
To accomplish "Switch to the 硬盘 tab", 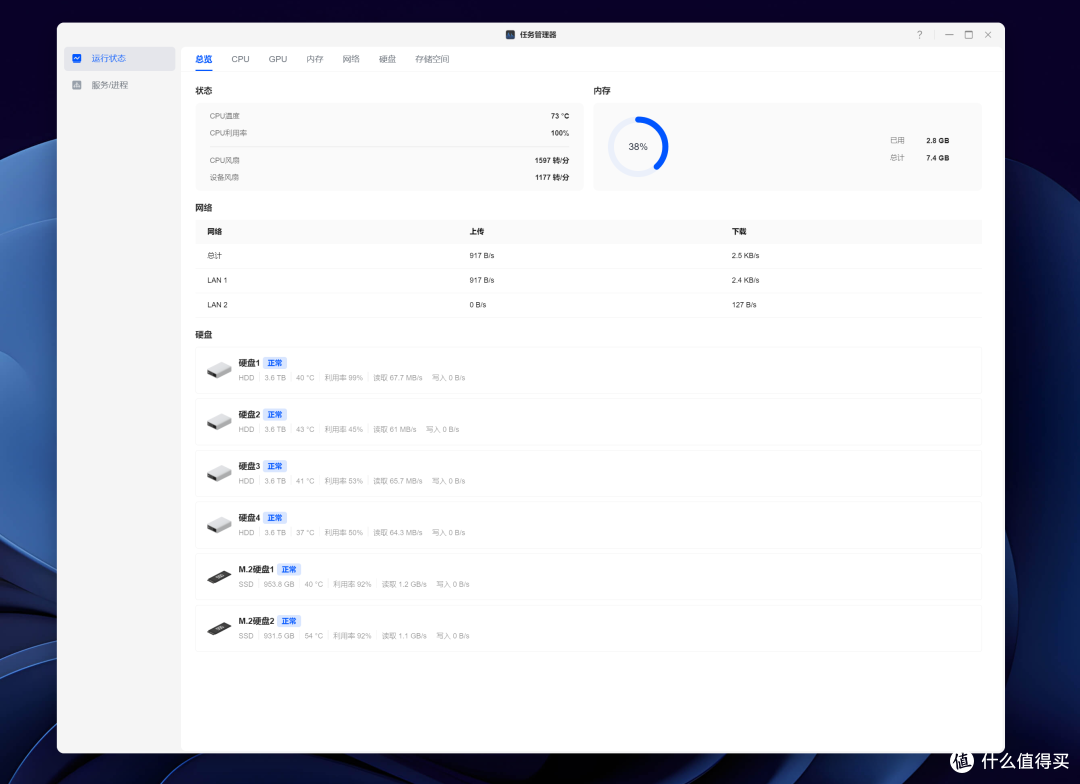I will tap(387, 59).
